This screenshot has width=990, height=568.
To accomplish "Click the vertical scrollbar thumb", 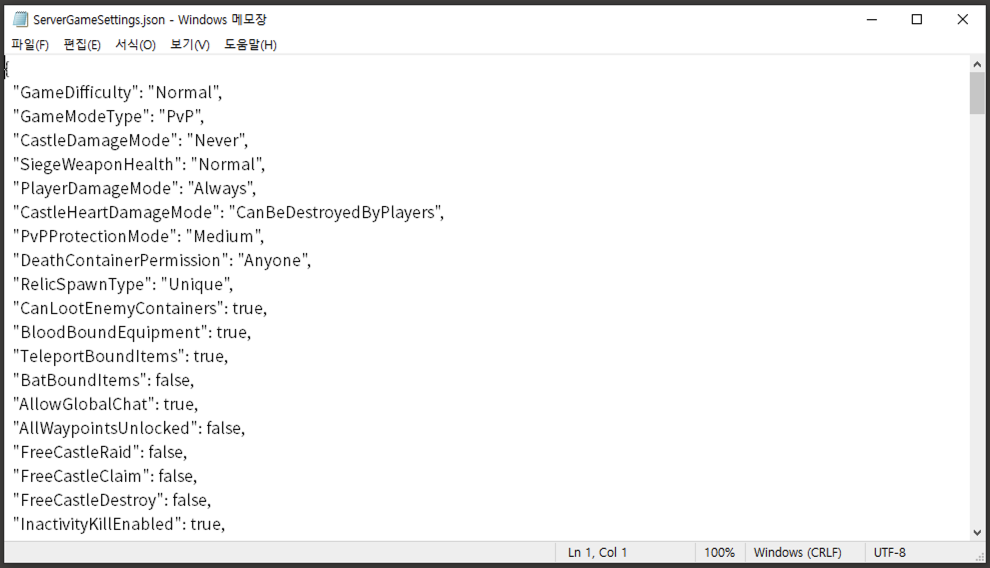I will [977, 93].
